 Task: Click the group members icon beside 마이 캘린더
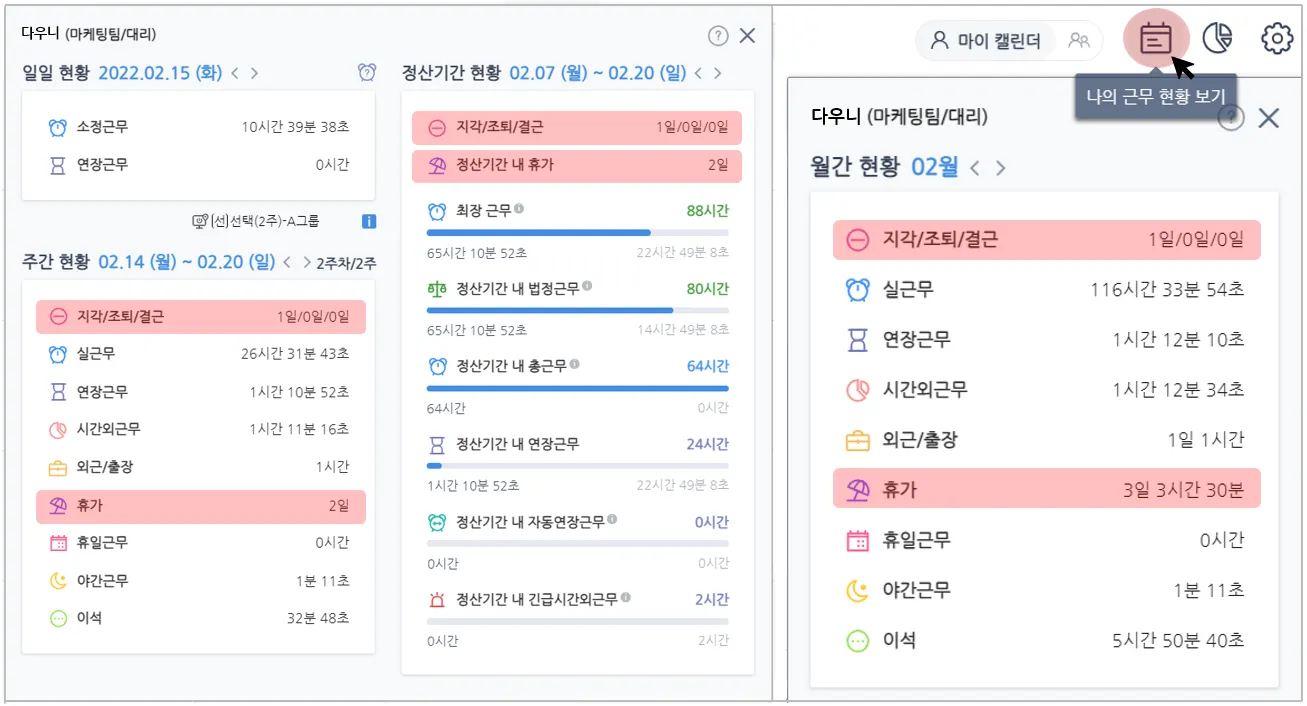tap(1078, 41)
